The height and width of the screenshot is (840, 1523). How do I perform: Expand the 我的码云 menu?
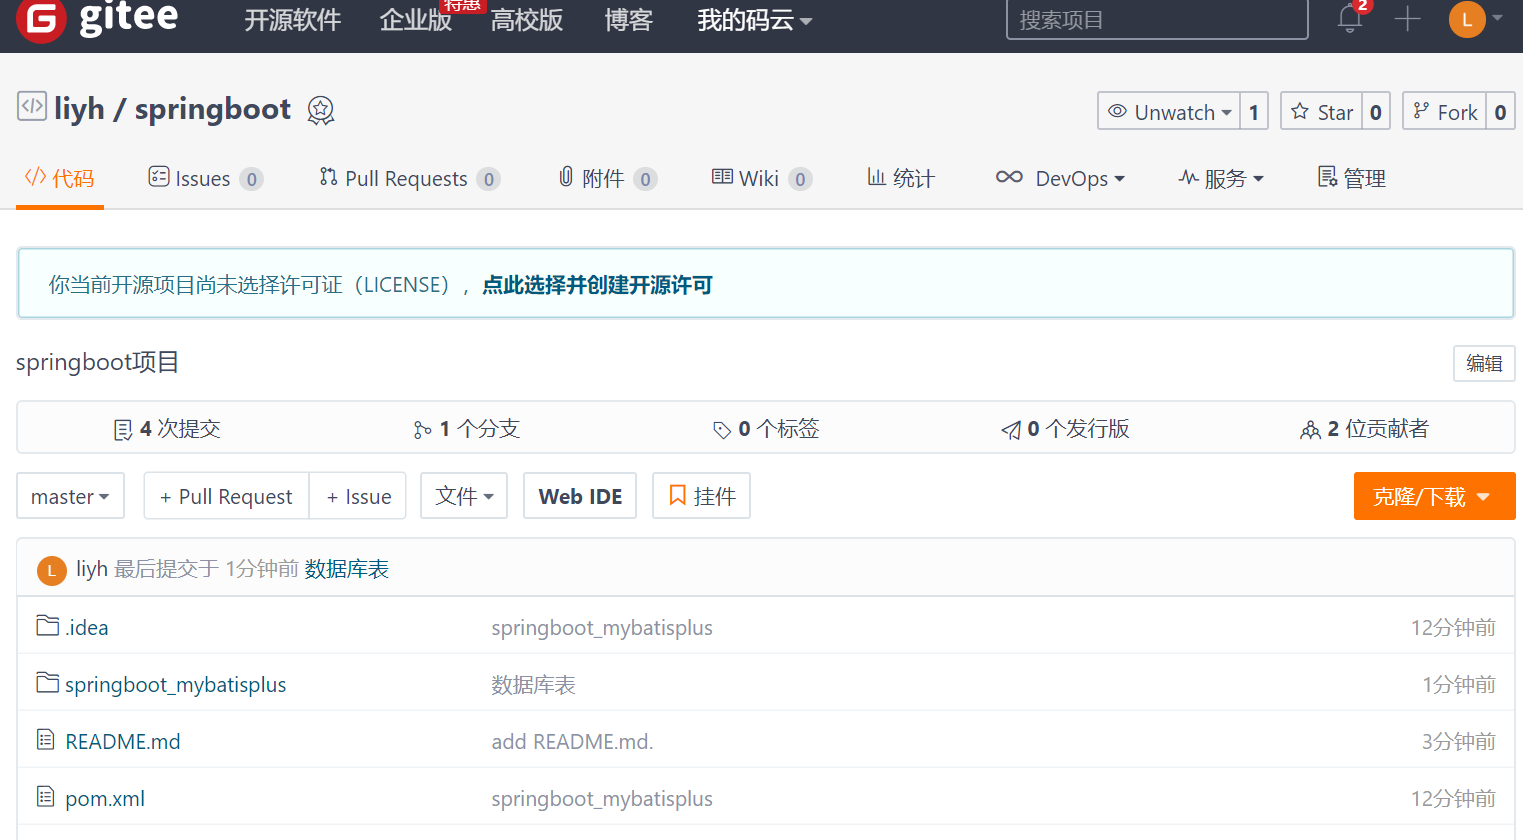click(754, 20)
